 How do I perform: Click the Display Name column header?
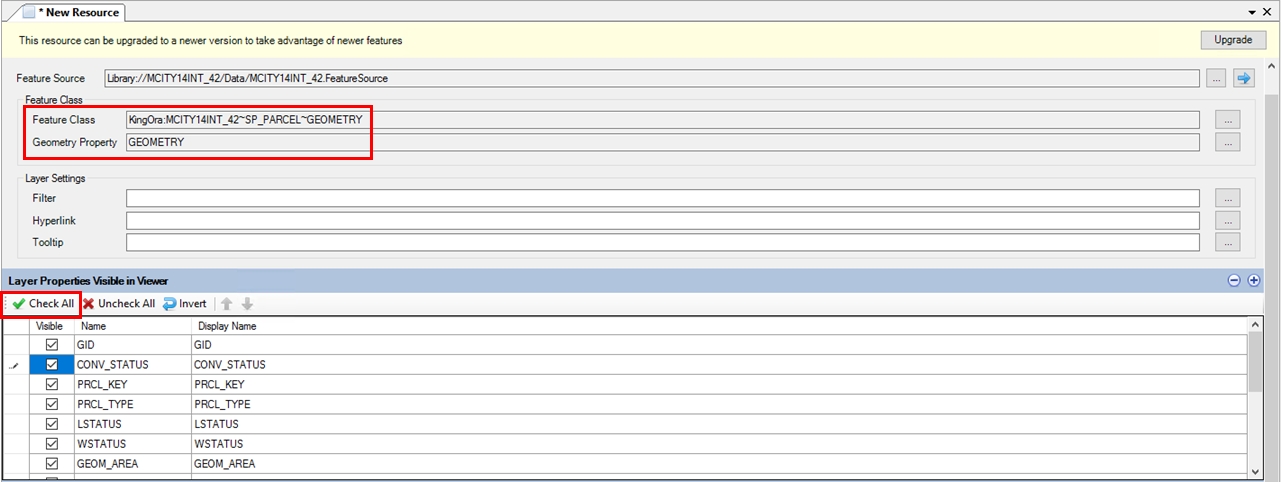pos(227,326)
